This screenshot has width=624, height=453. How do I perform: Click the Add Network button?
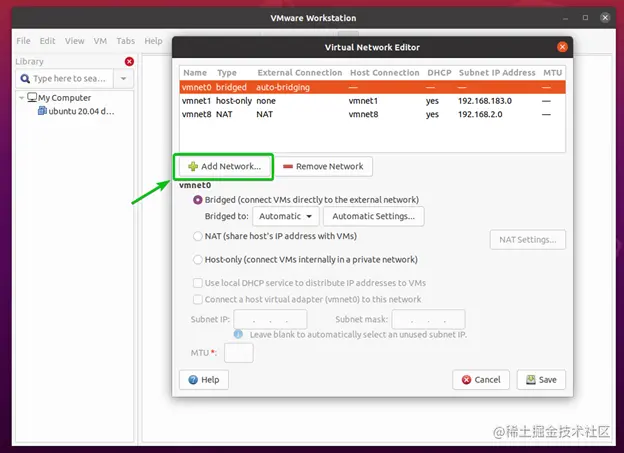tap(224, 166)
